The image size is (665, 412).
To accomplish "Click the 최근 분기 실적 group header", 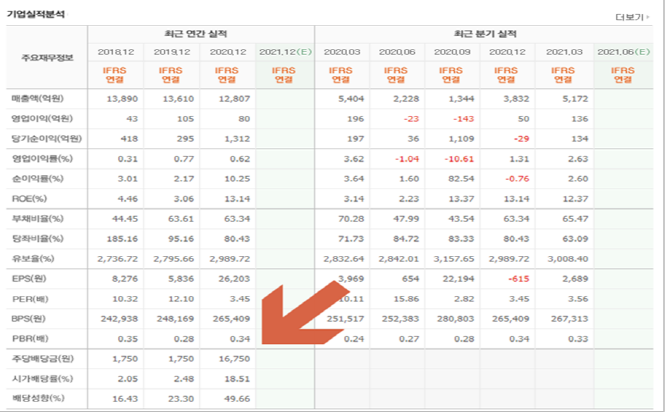I will point(485,34).
